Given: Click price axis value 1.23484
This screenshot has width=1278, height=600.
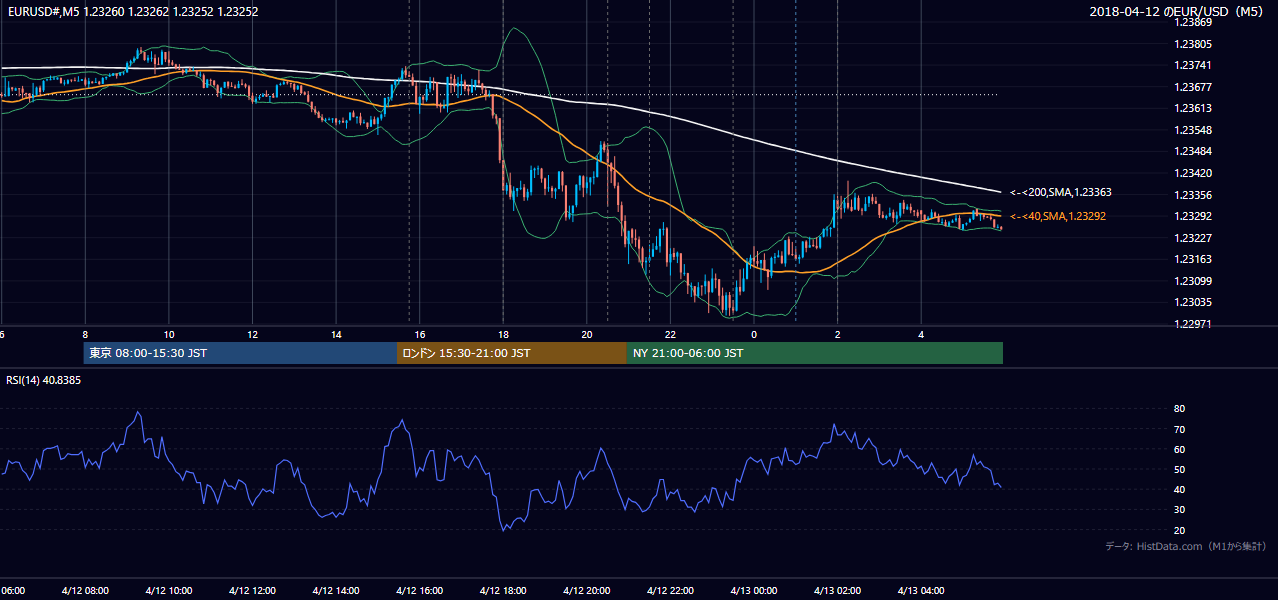Looking at the screenshot, I should [x=1192, y=151].
